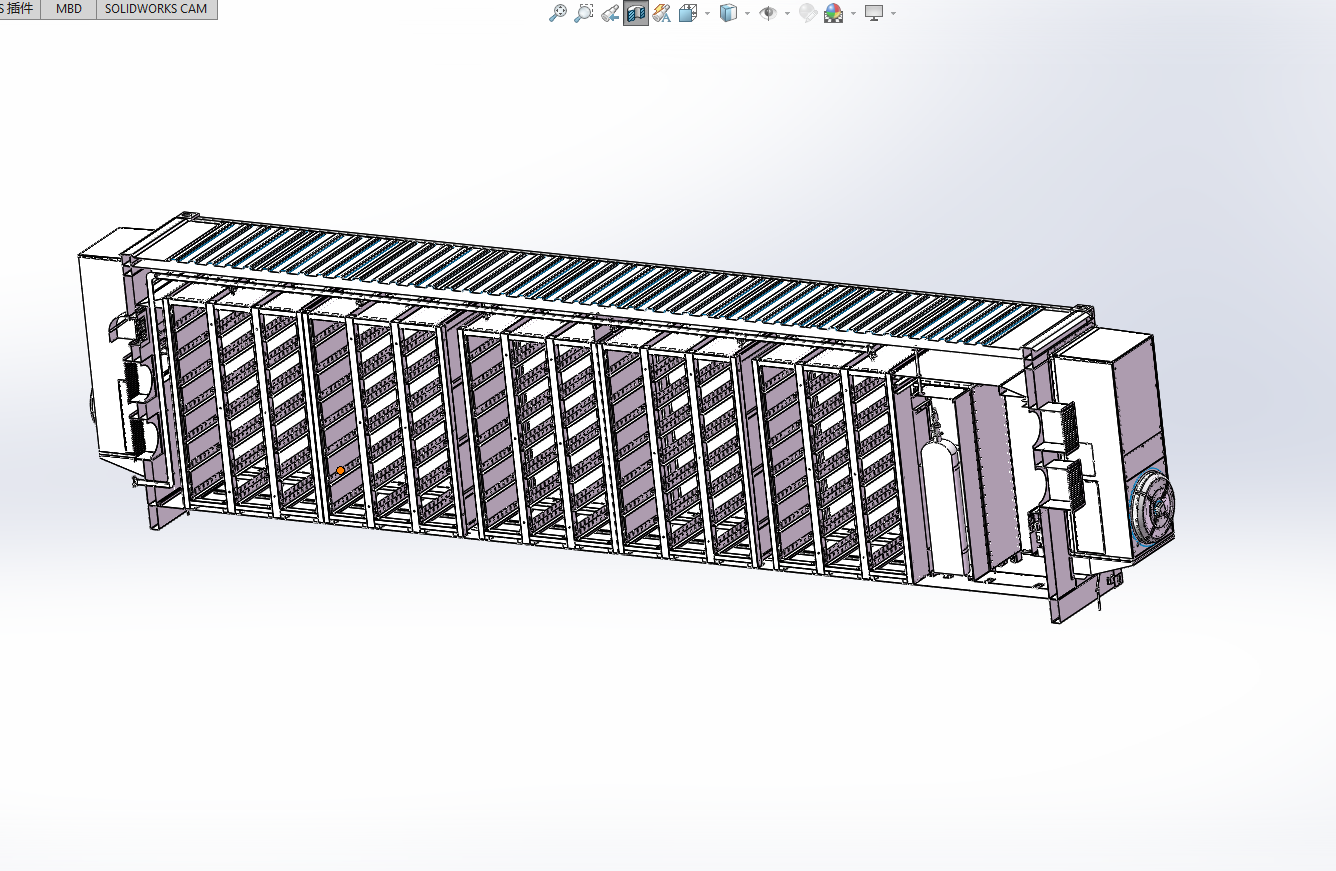Image resolution: width=1336 pixels, height=871 pixels.
Task: Open the Display Style dropdown arrow
Action: pyautogui.click(x=747, y=13)
